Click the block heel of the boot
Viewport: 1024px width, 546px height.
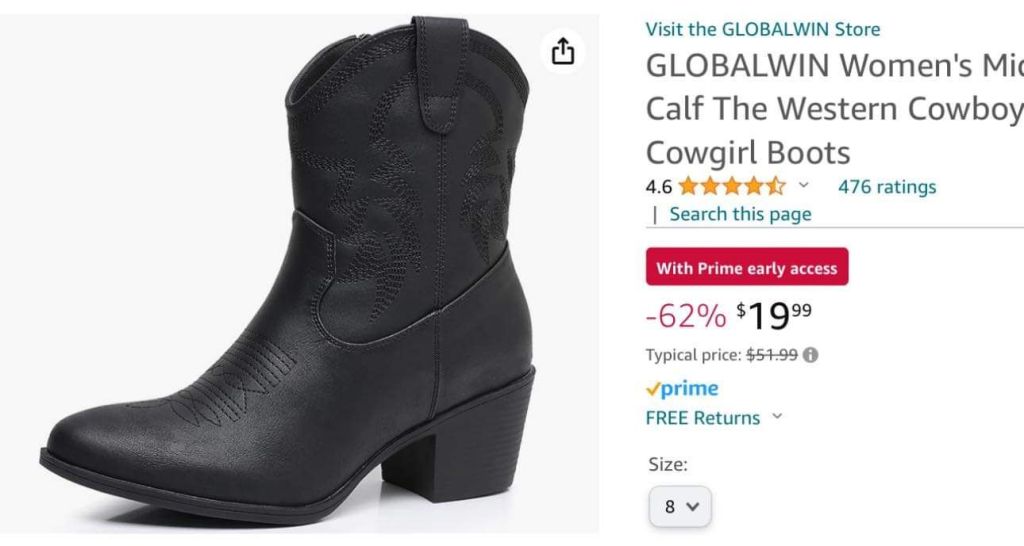(470, 440)
